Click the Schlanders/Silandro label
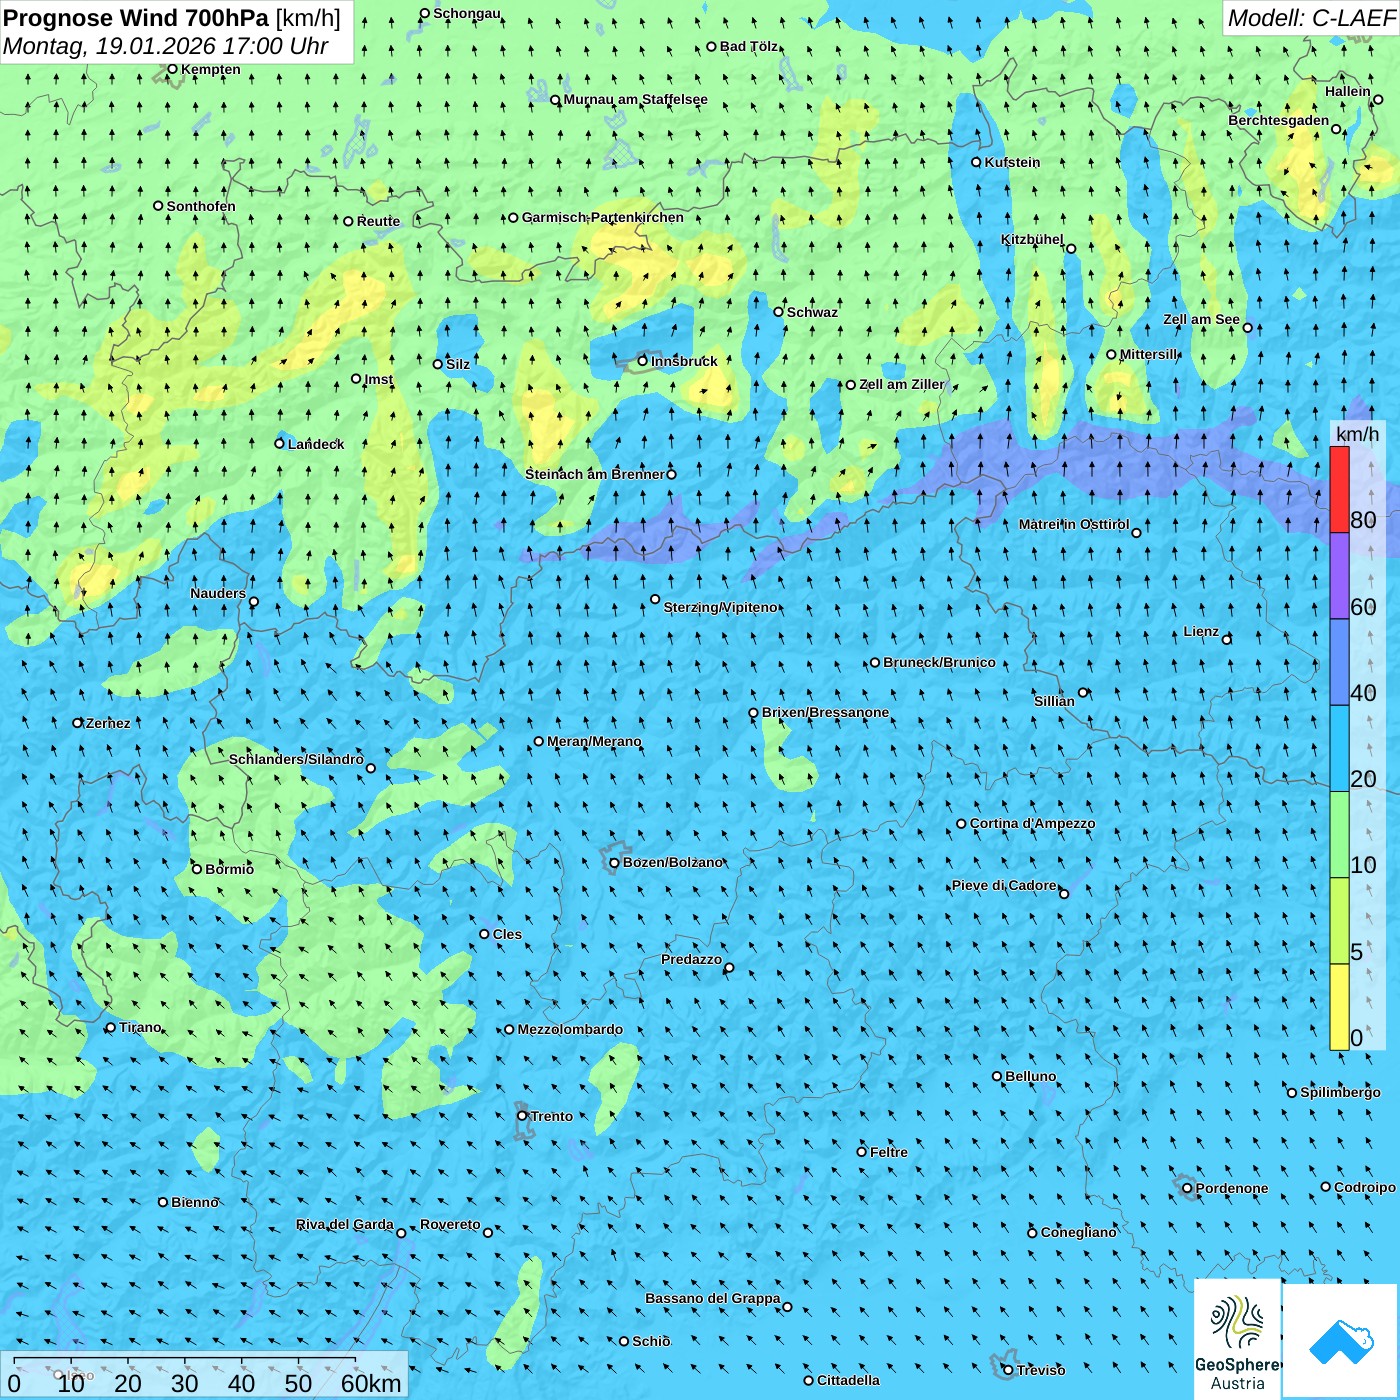Image resolution: width=1400 pixels, height=1400 pixels. [296, 759]
